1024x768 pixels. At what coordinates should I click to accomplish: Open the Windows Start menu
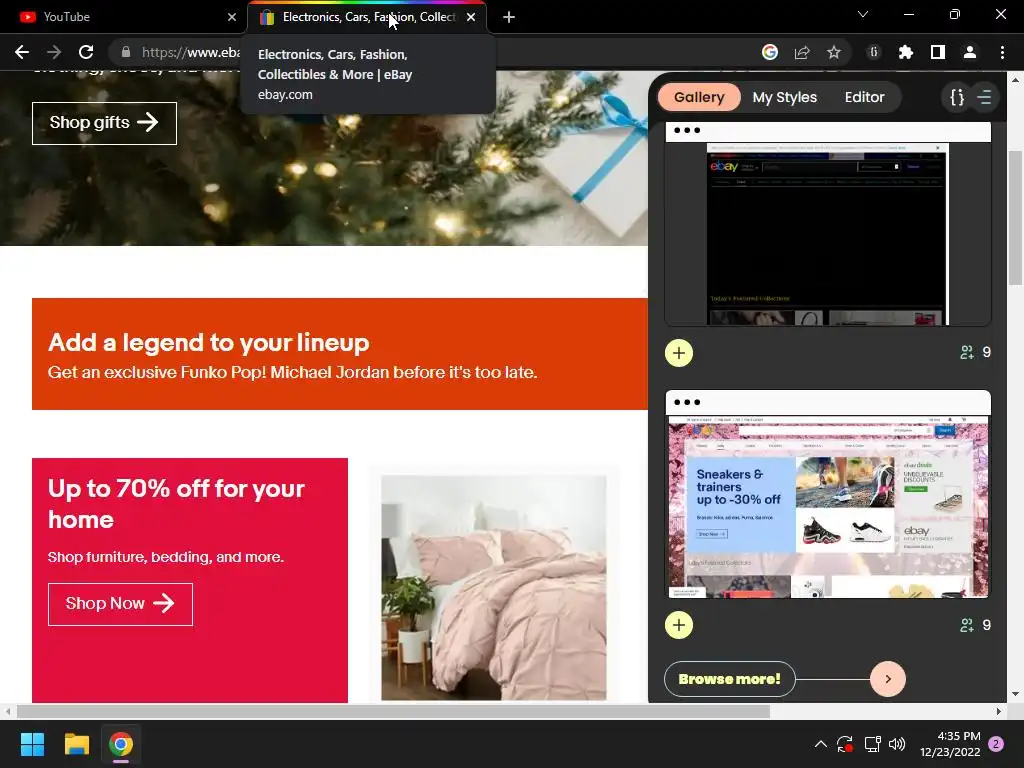click(32, 744)
